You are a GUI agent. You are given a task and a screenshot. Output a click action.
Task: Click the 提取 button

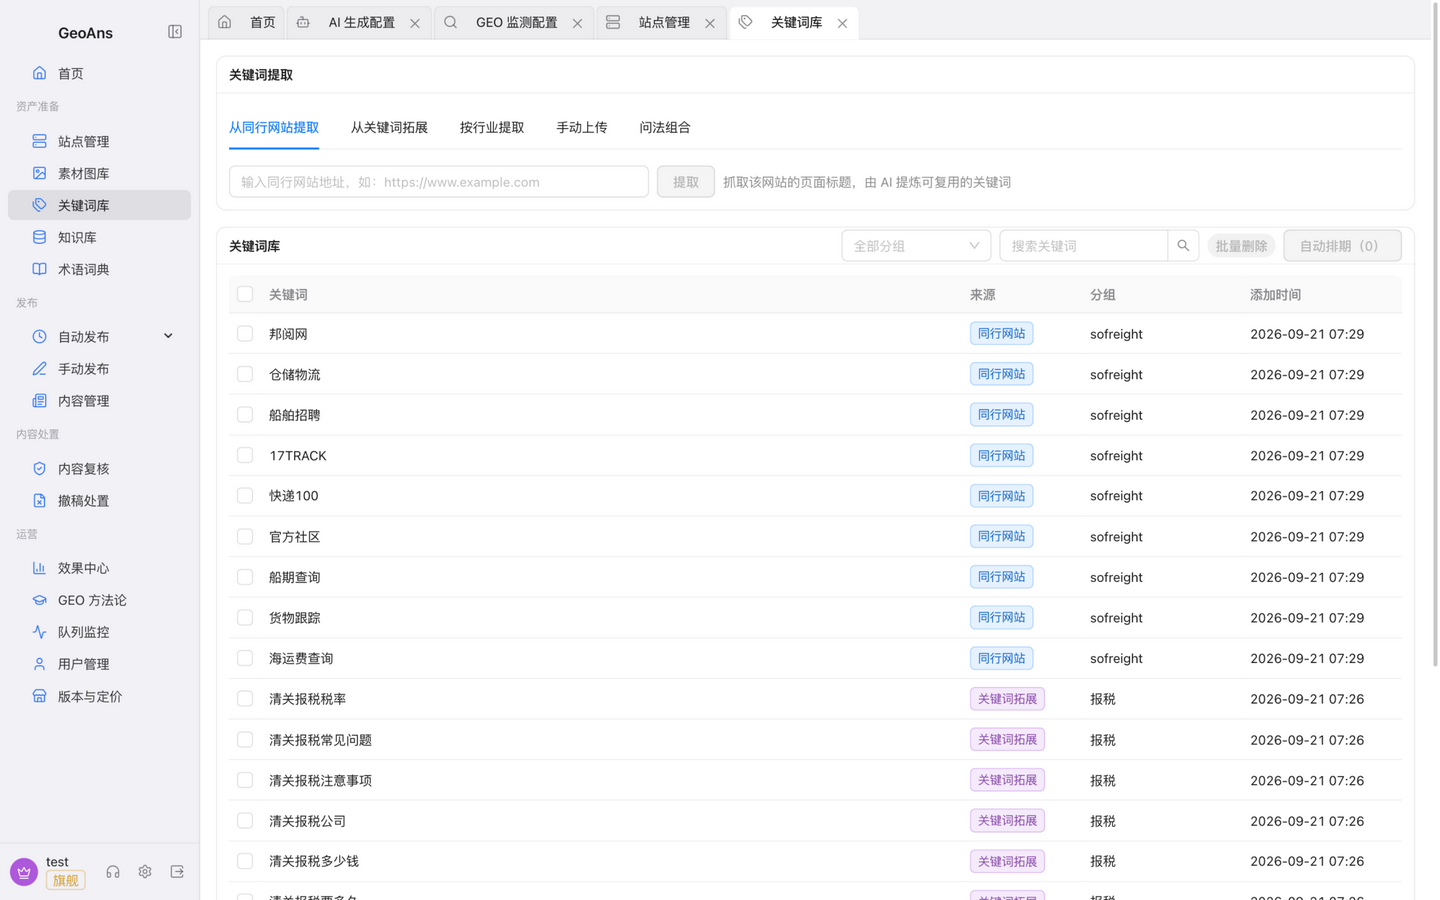click(686, 182)
